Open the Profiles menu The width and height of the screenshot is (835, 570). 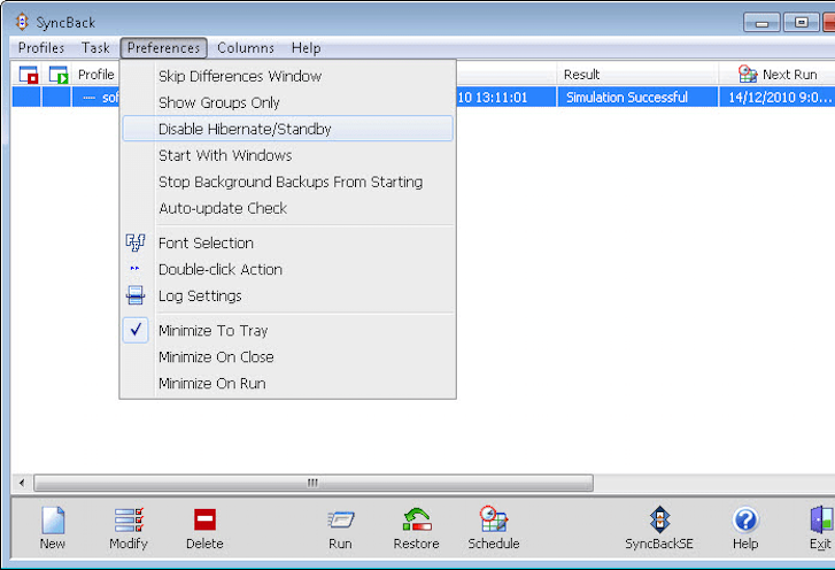(x=41, y=48)
